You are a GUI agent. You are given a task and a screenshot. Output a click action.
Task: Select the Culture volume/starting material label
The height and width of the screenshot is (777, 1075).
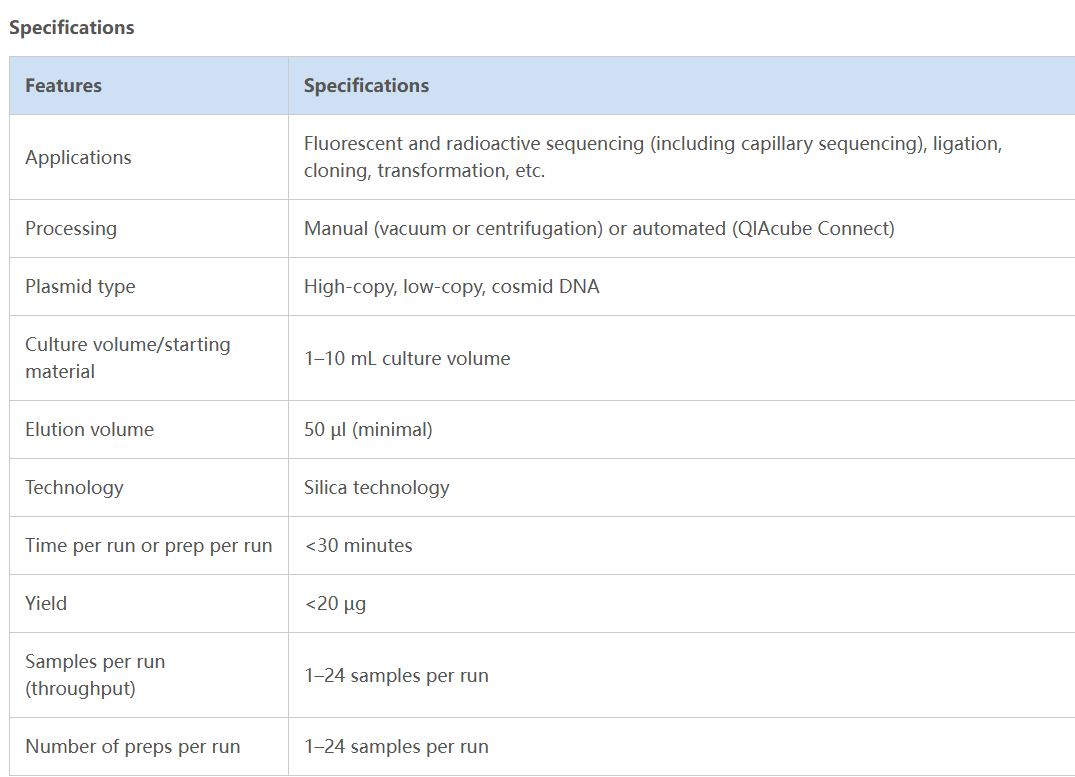(127, 358)
